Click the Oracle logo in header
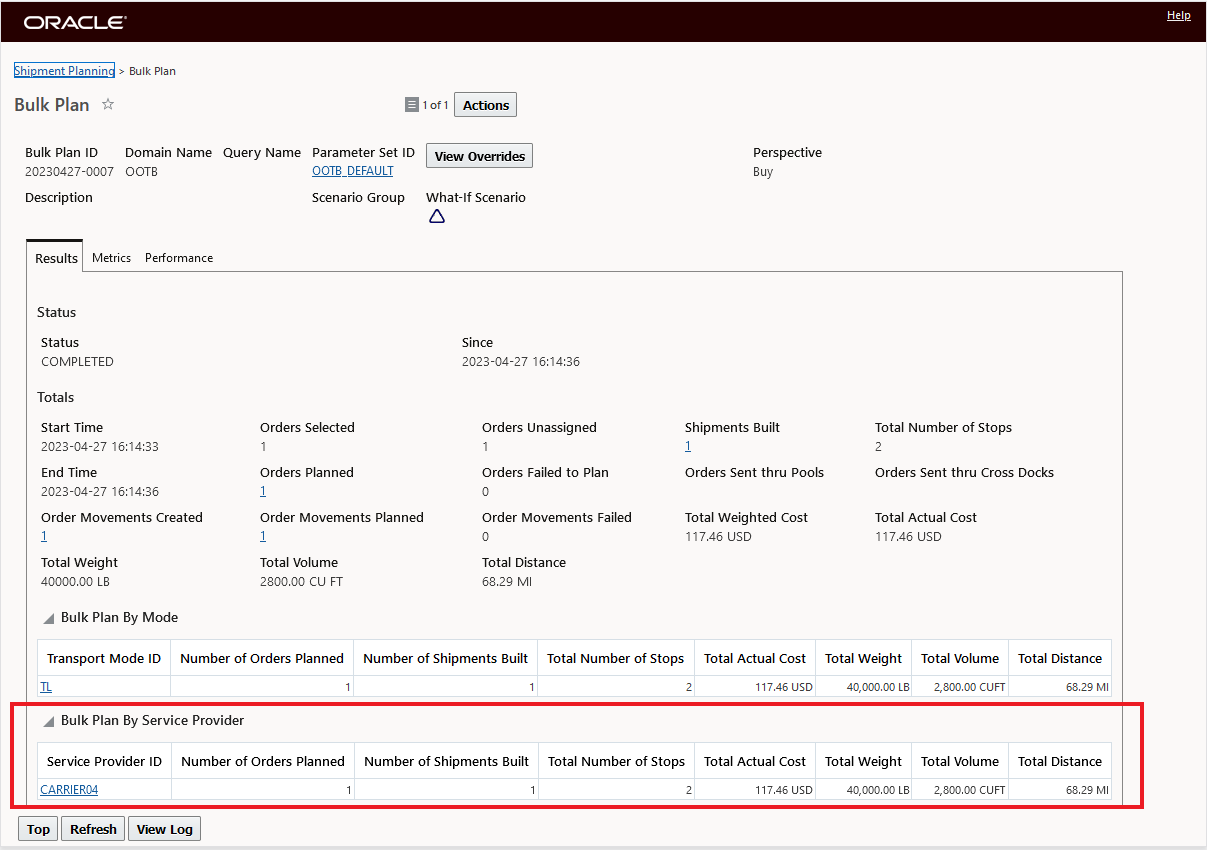The width and height of the screenshot is (1207, 850). click(75, 22)
